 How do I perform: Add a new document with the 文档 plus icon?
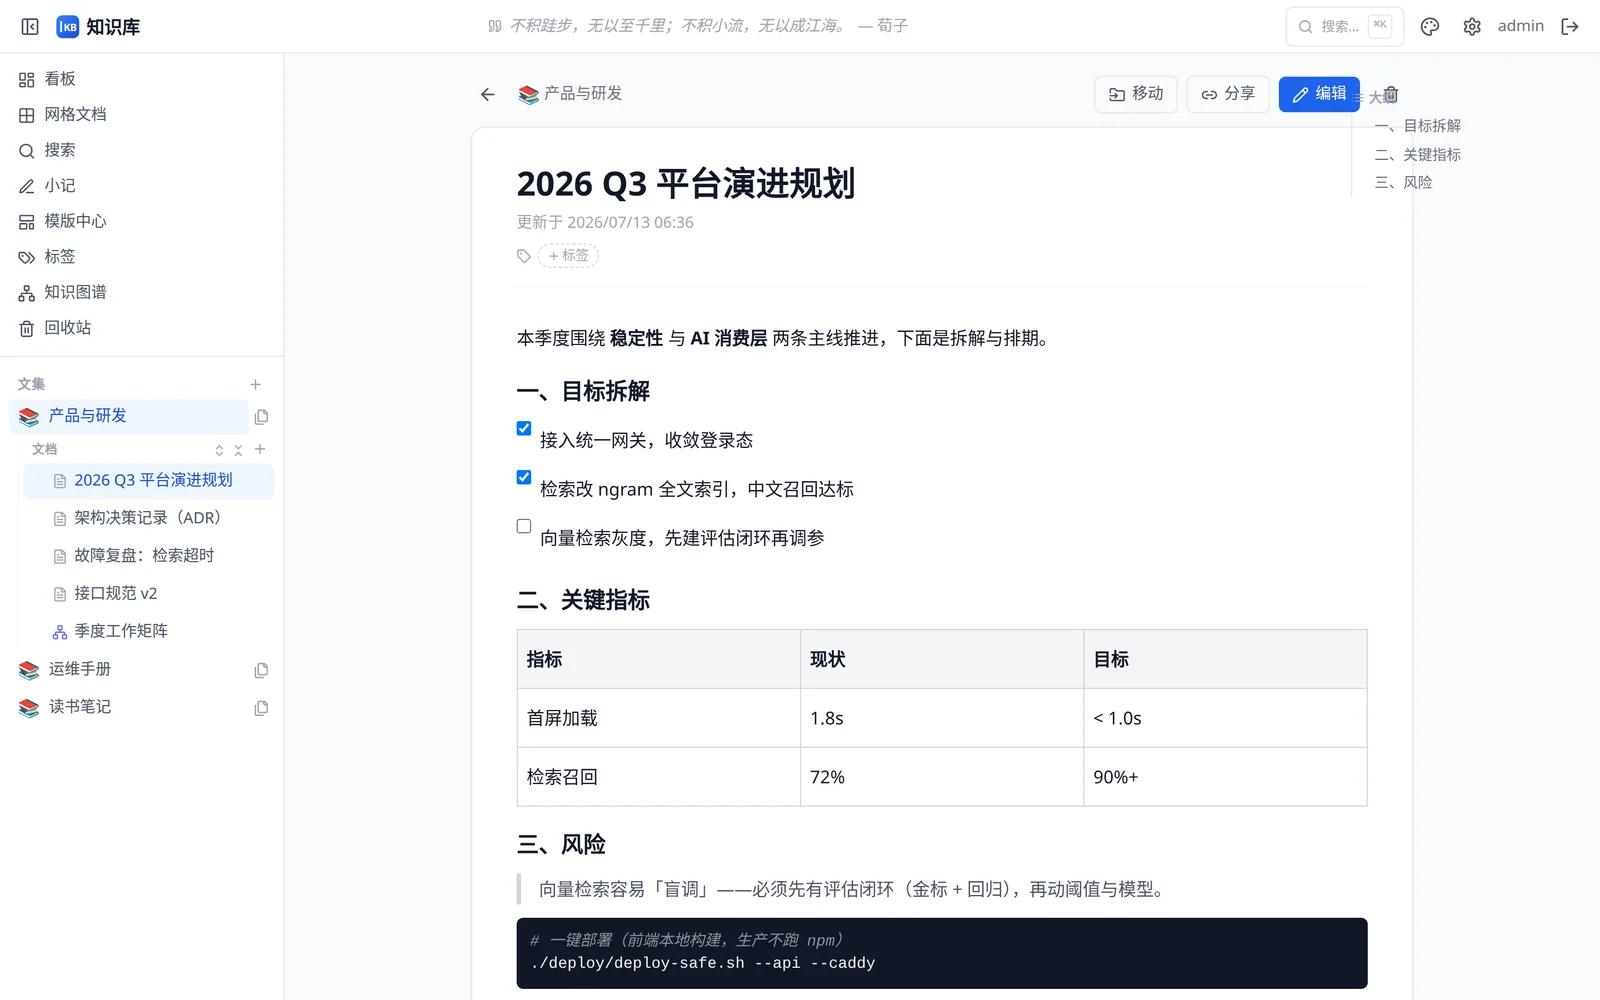[260, 449]
